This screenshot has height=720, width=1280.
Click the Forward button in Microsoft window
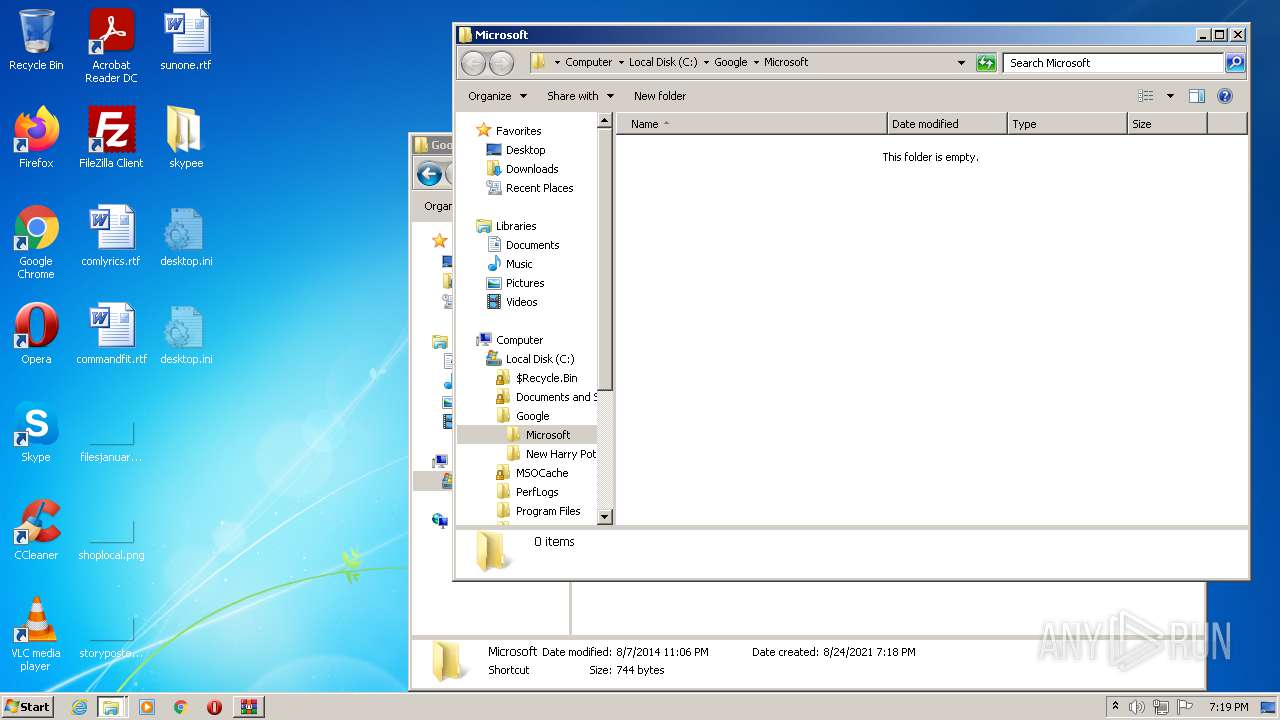(x=501, y=63)
